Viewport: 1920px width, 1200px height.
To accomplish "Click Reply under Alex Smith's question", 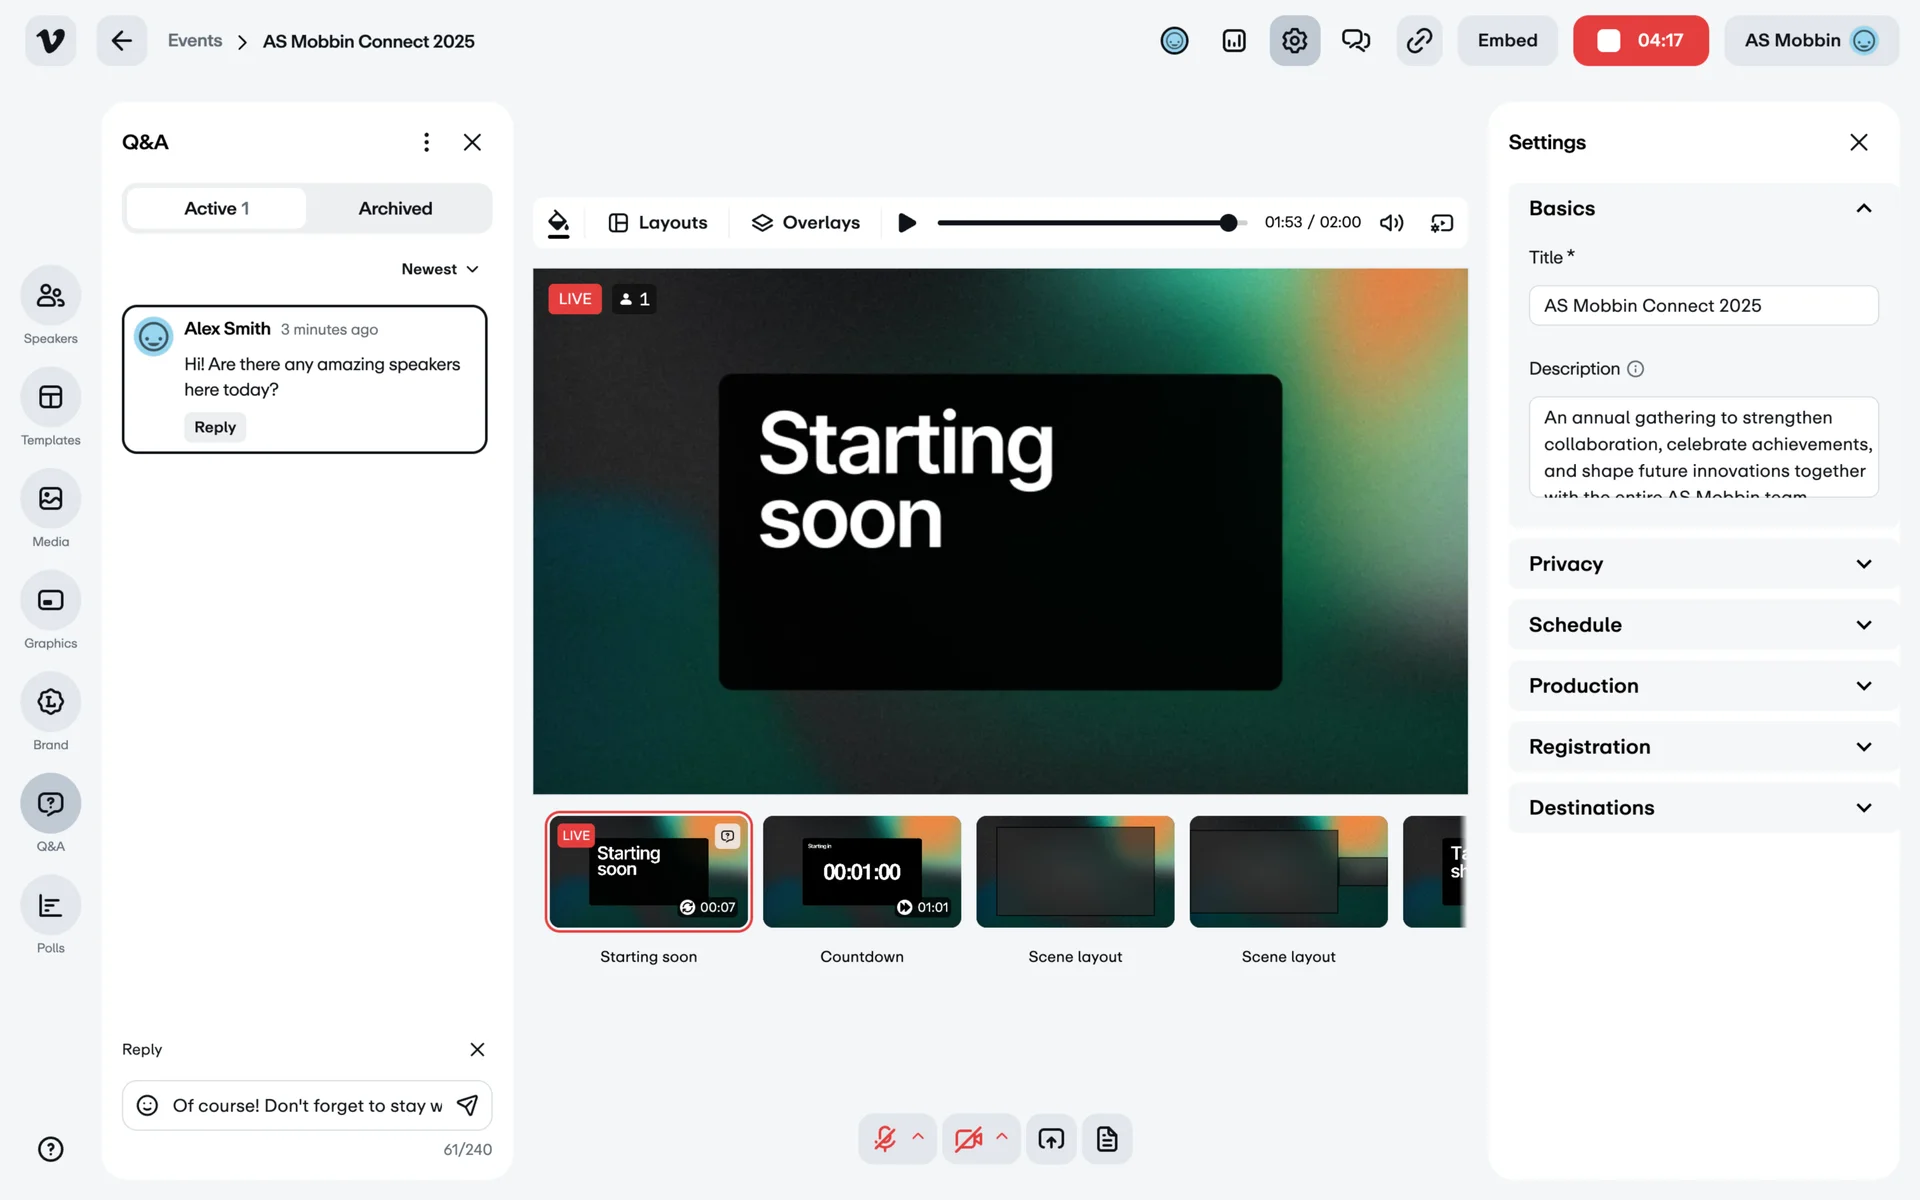I will [215, 427].
